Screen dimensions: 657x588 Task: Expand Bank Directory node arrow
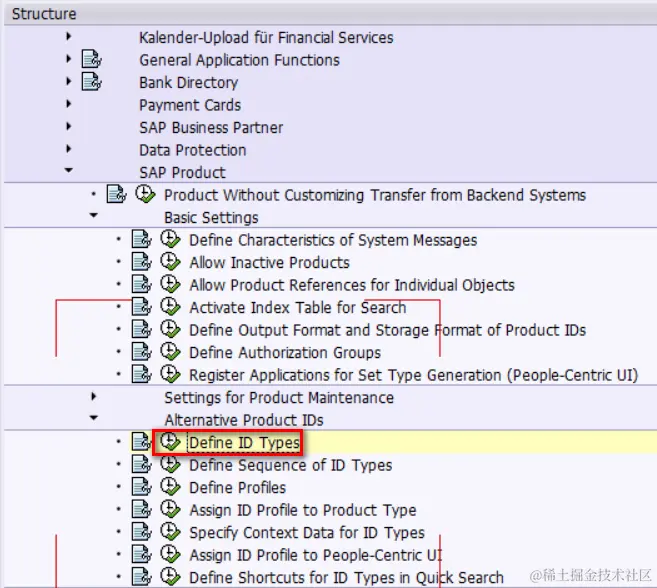(x=69, y=81)
